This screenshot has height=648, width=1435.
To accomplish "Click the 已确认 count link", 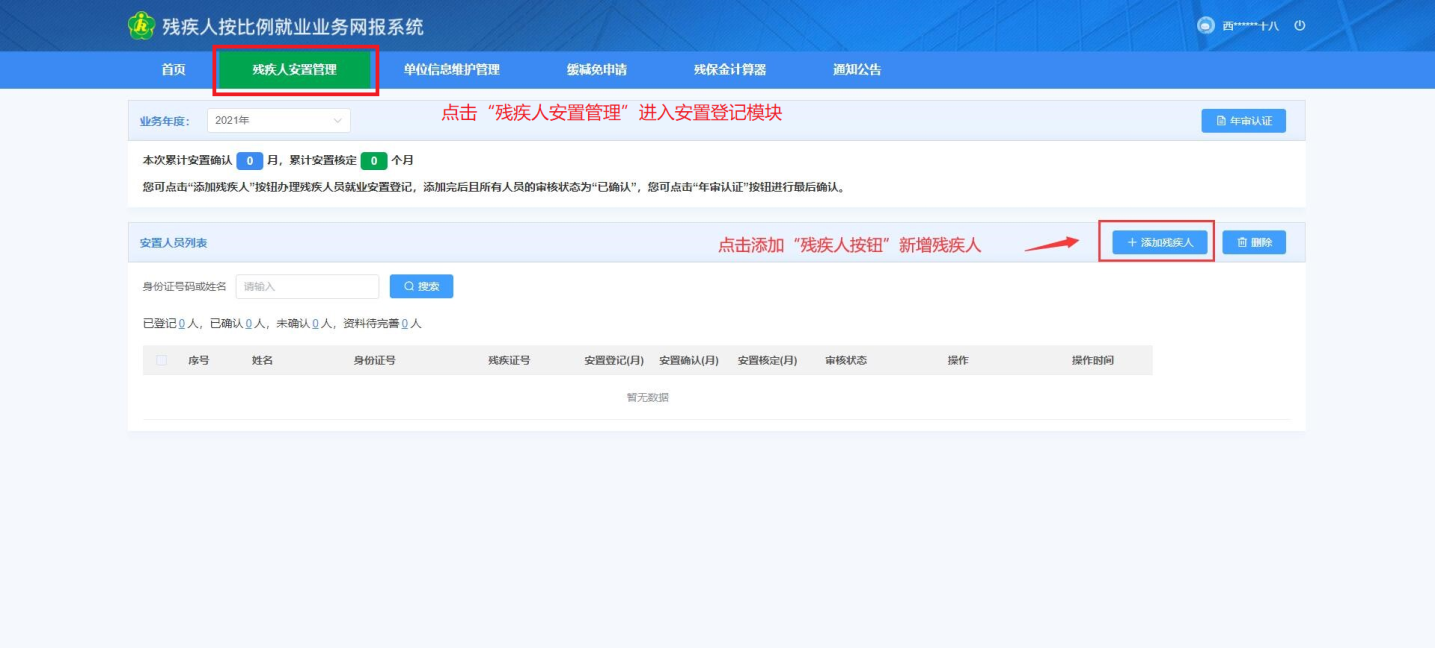I will tap(248, 324).
